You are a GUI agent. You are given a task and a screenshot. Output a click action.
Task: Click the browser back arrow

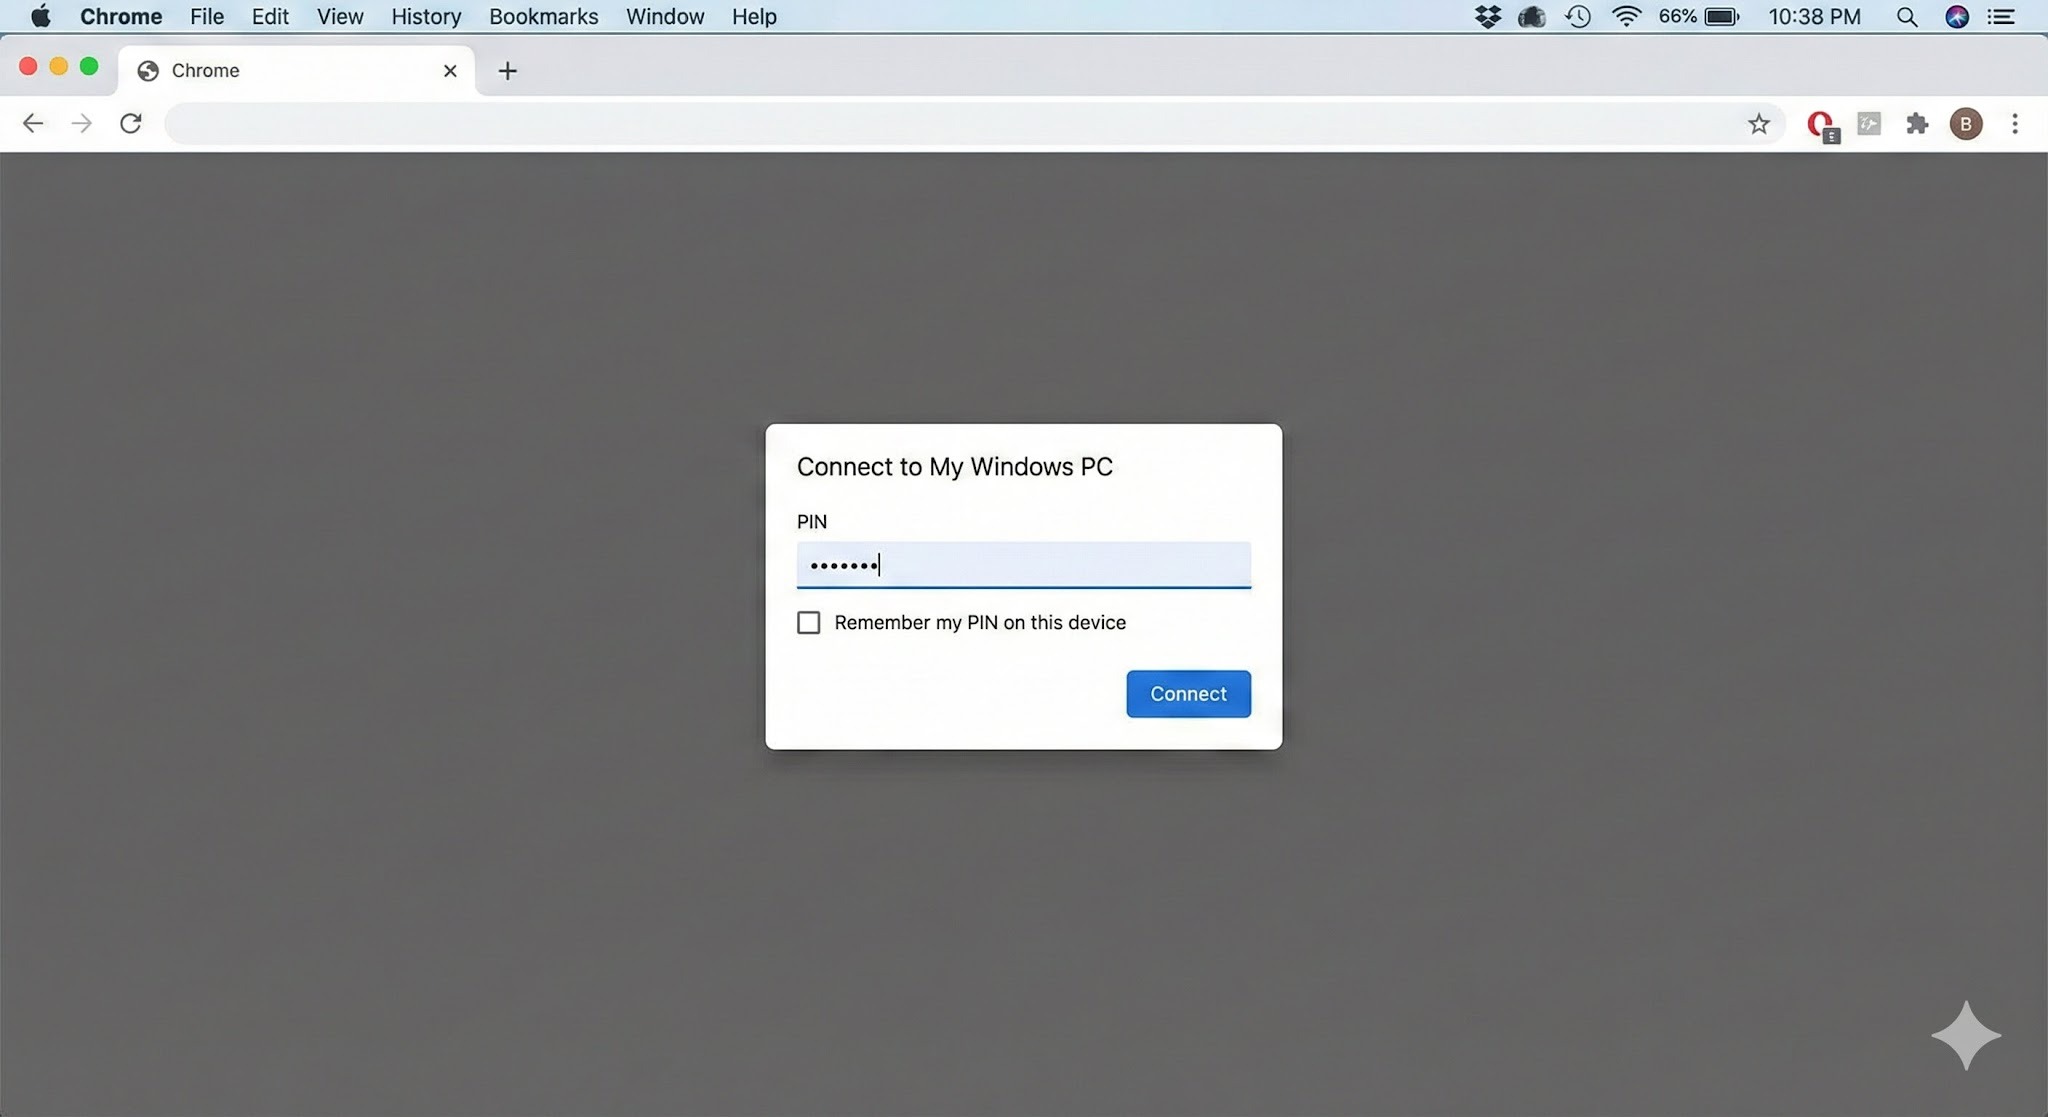click(33, 123)
